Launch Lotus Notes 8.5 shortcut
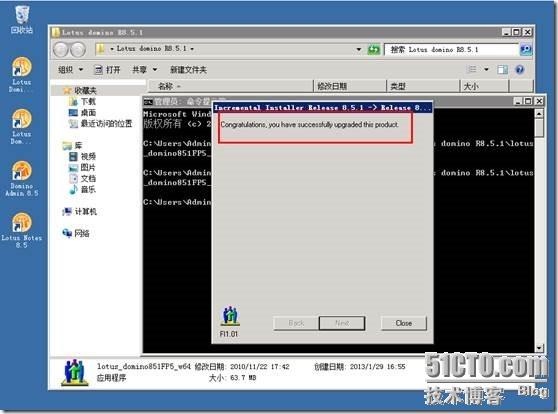This screenshot has width=558, height=414. tap(21, 230)
